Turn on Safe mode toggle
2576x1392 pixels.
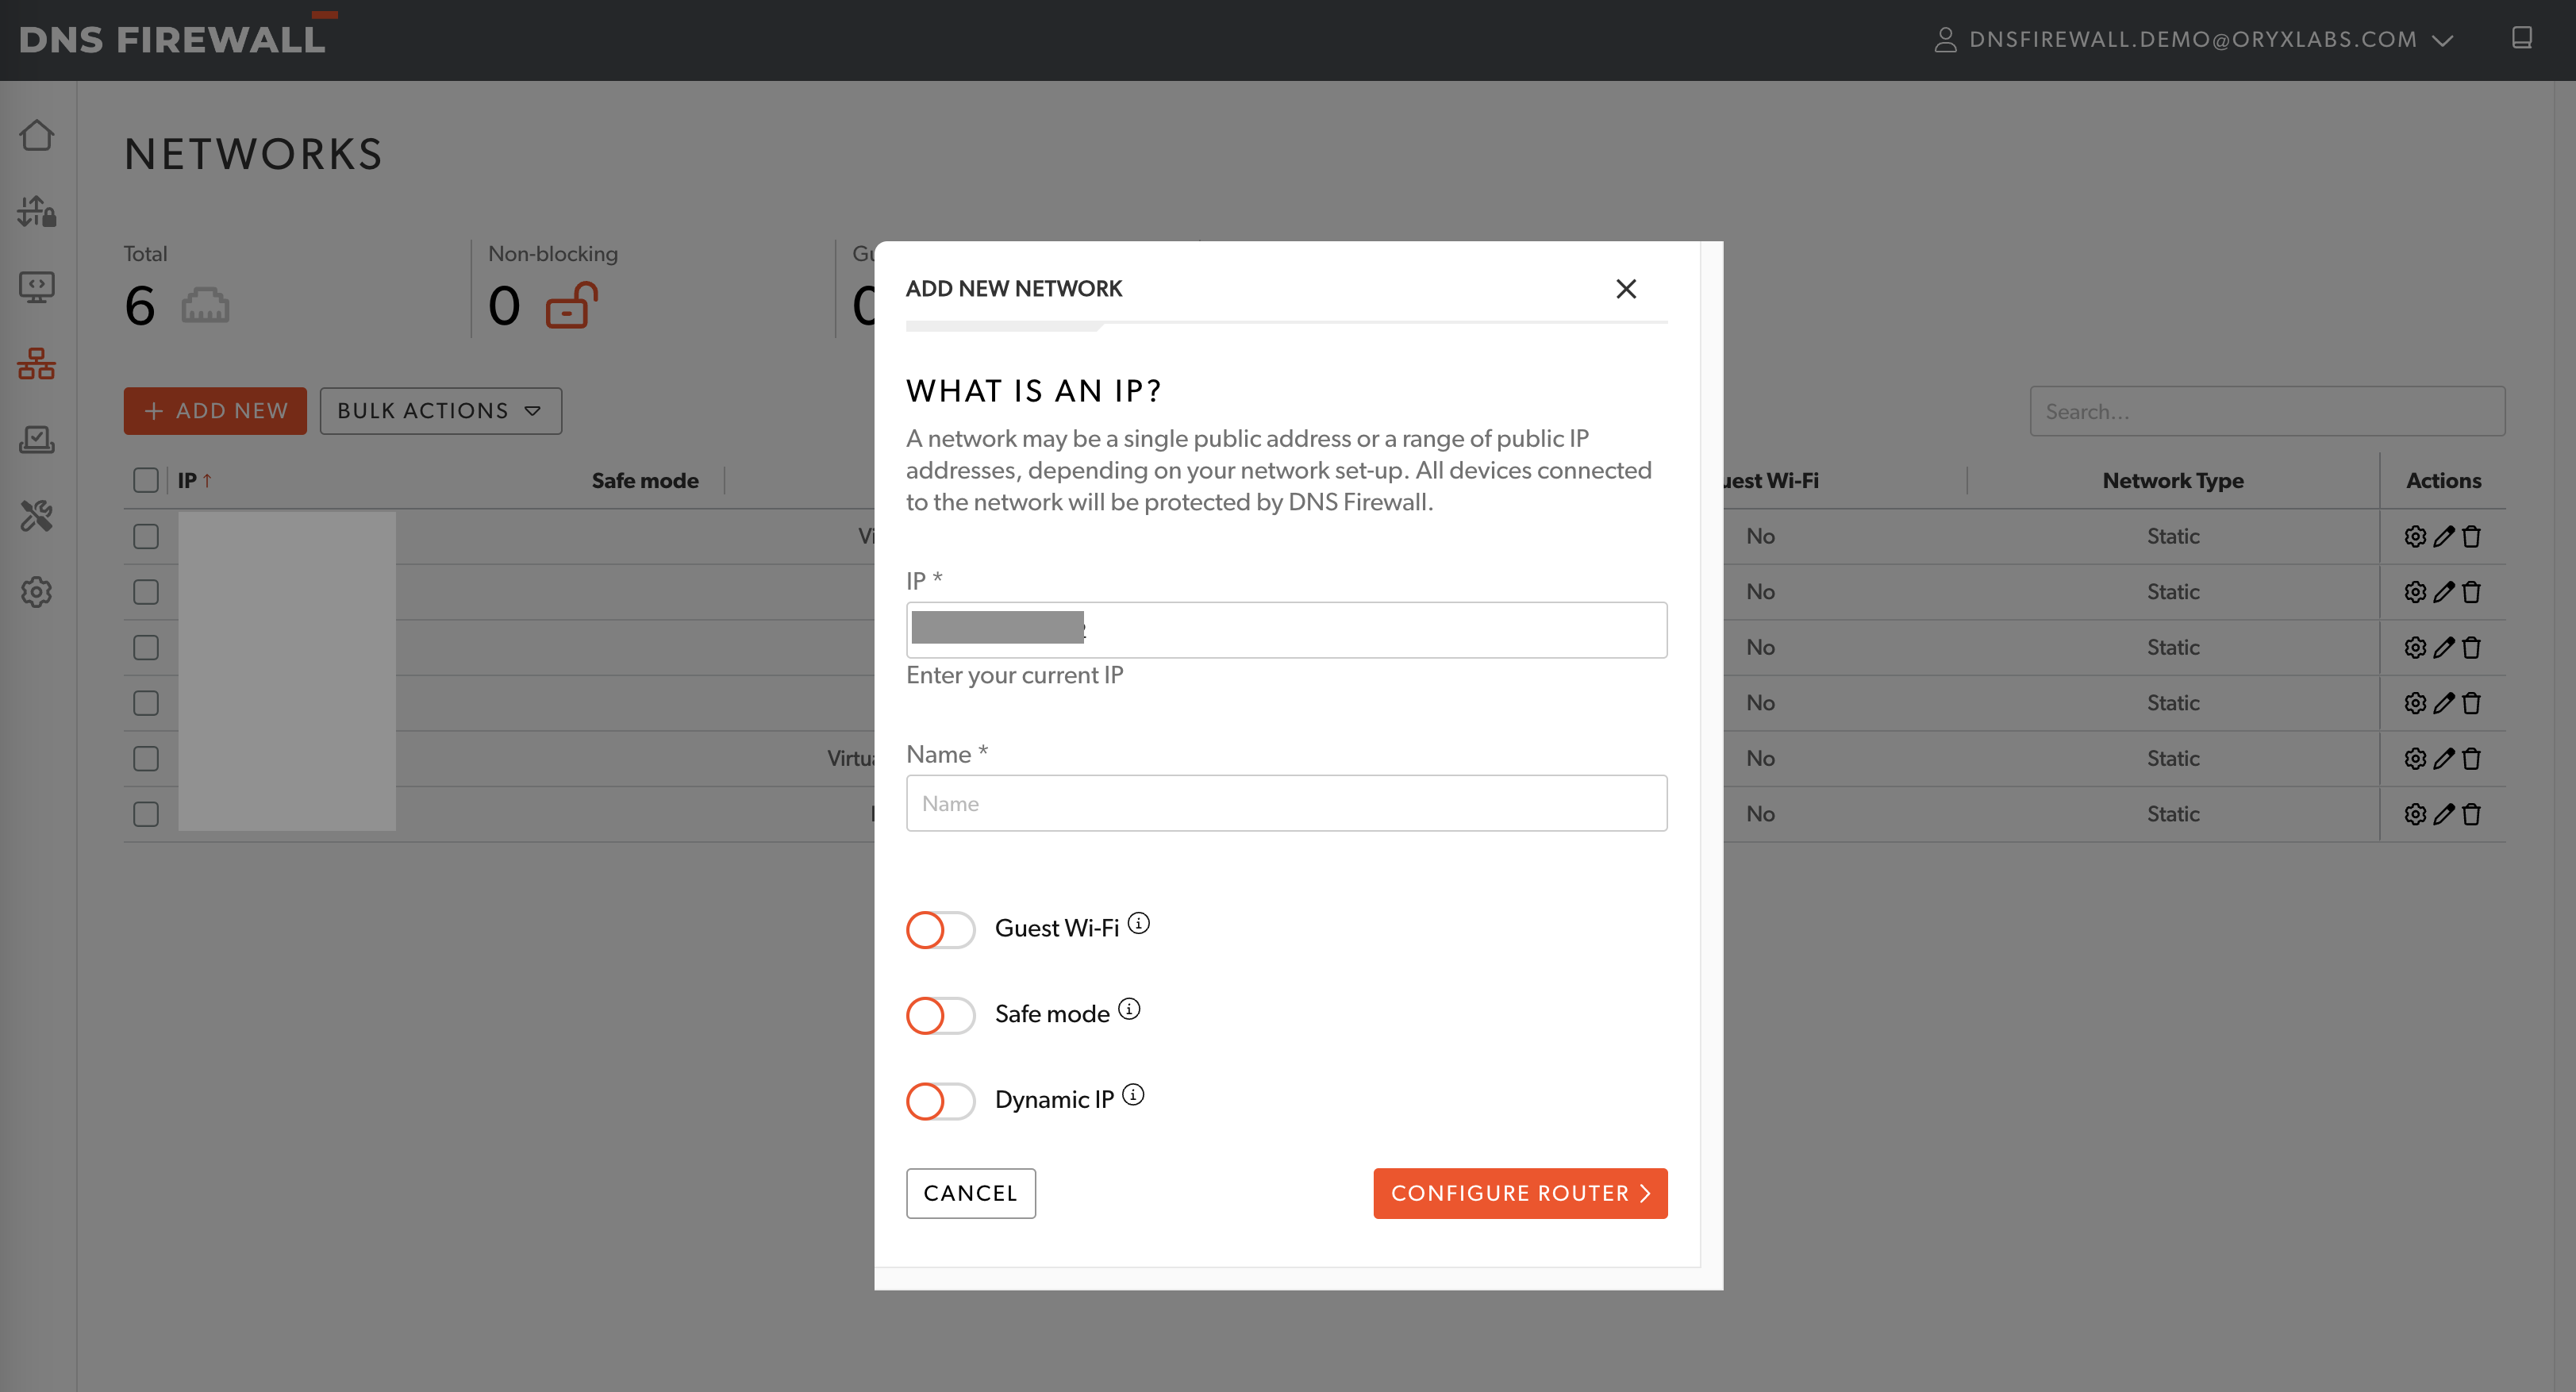(940, 1015)
